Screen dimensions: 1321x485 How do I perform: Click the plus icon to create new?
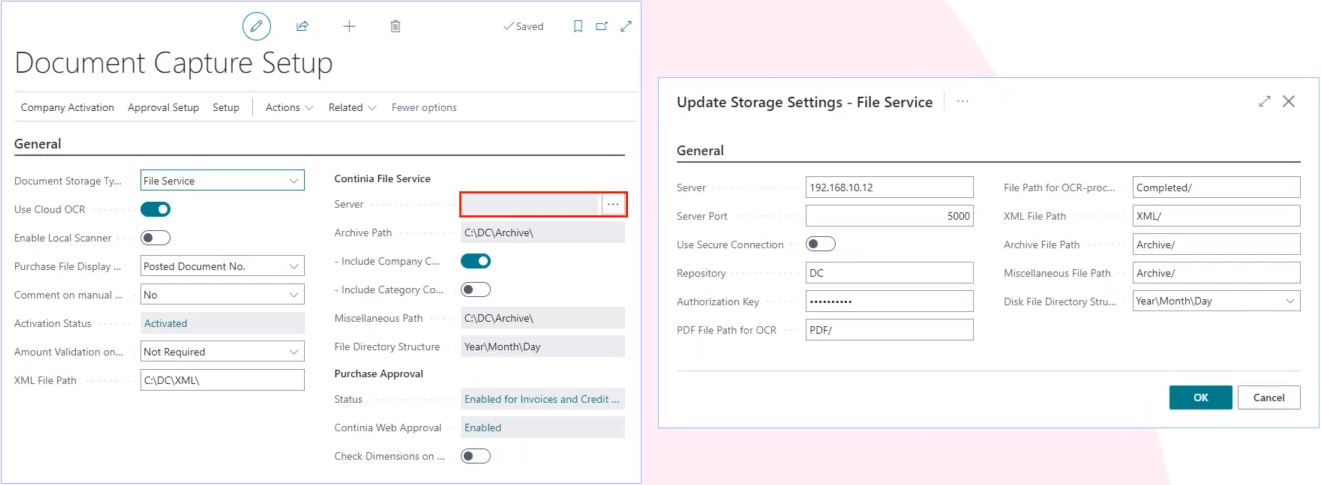(349, 26)
